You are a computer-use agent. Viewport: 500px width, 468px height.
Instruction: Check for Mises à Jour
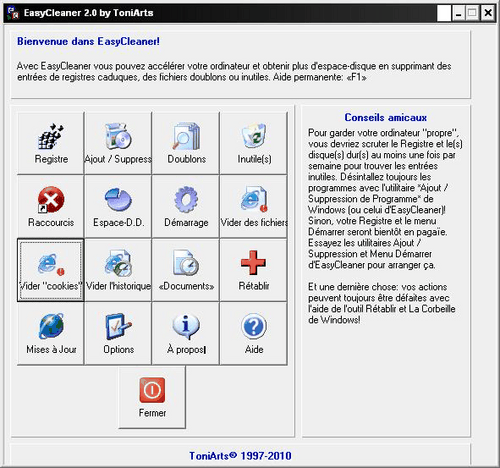tap(51, 333)
